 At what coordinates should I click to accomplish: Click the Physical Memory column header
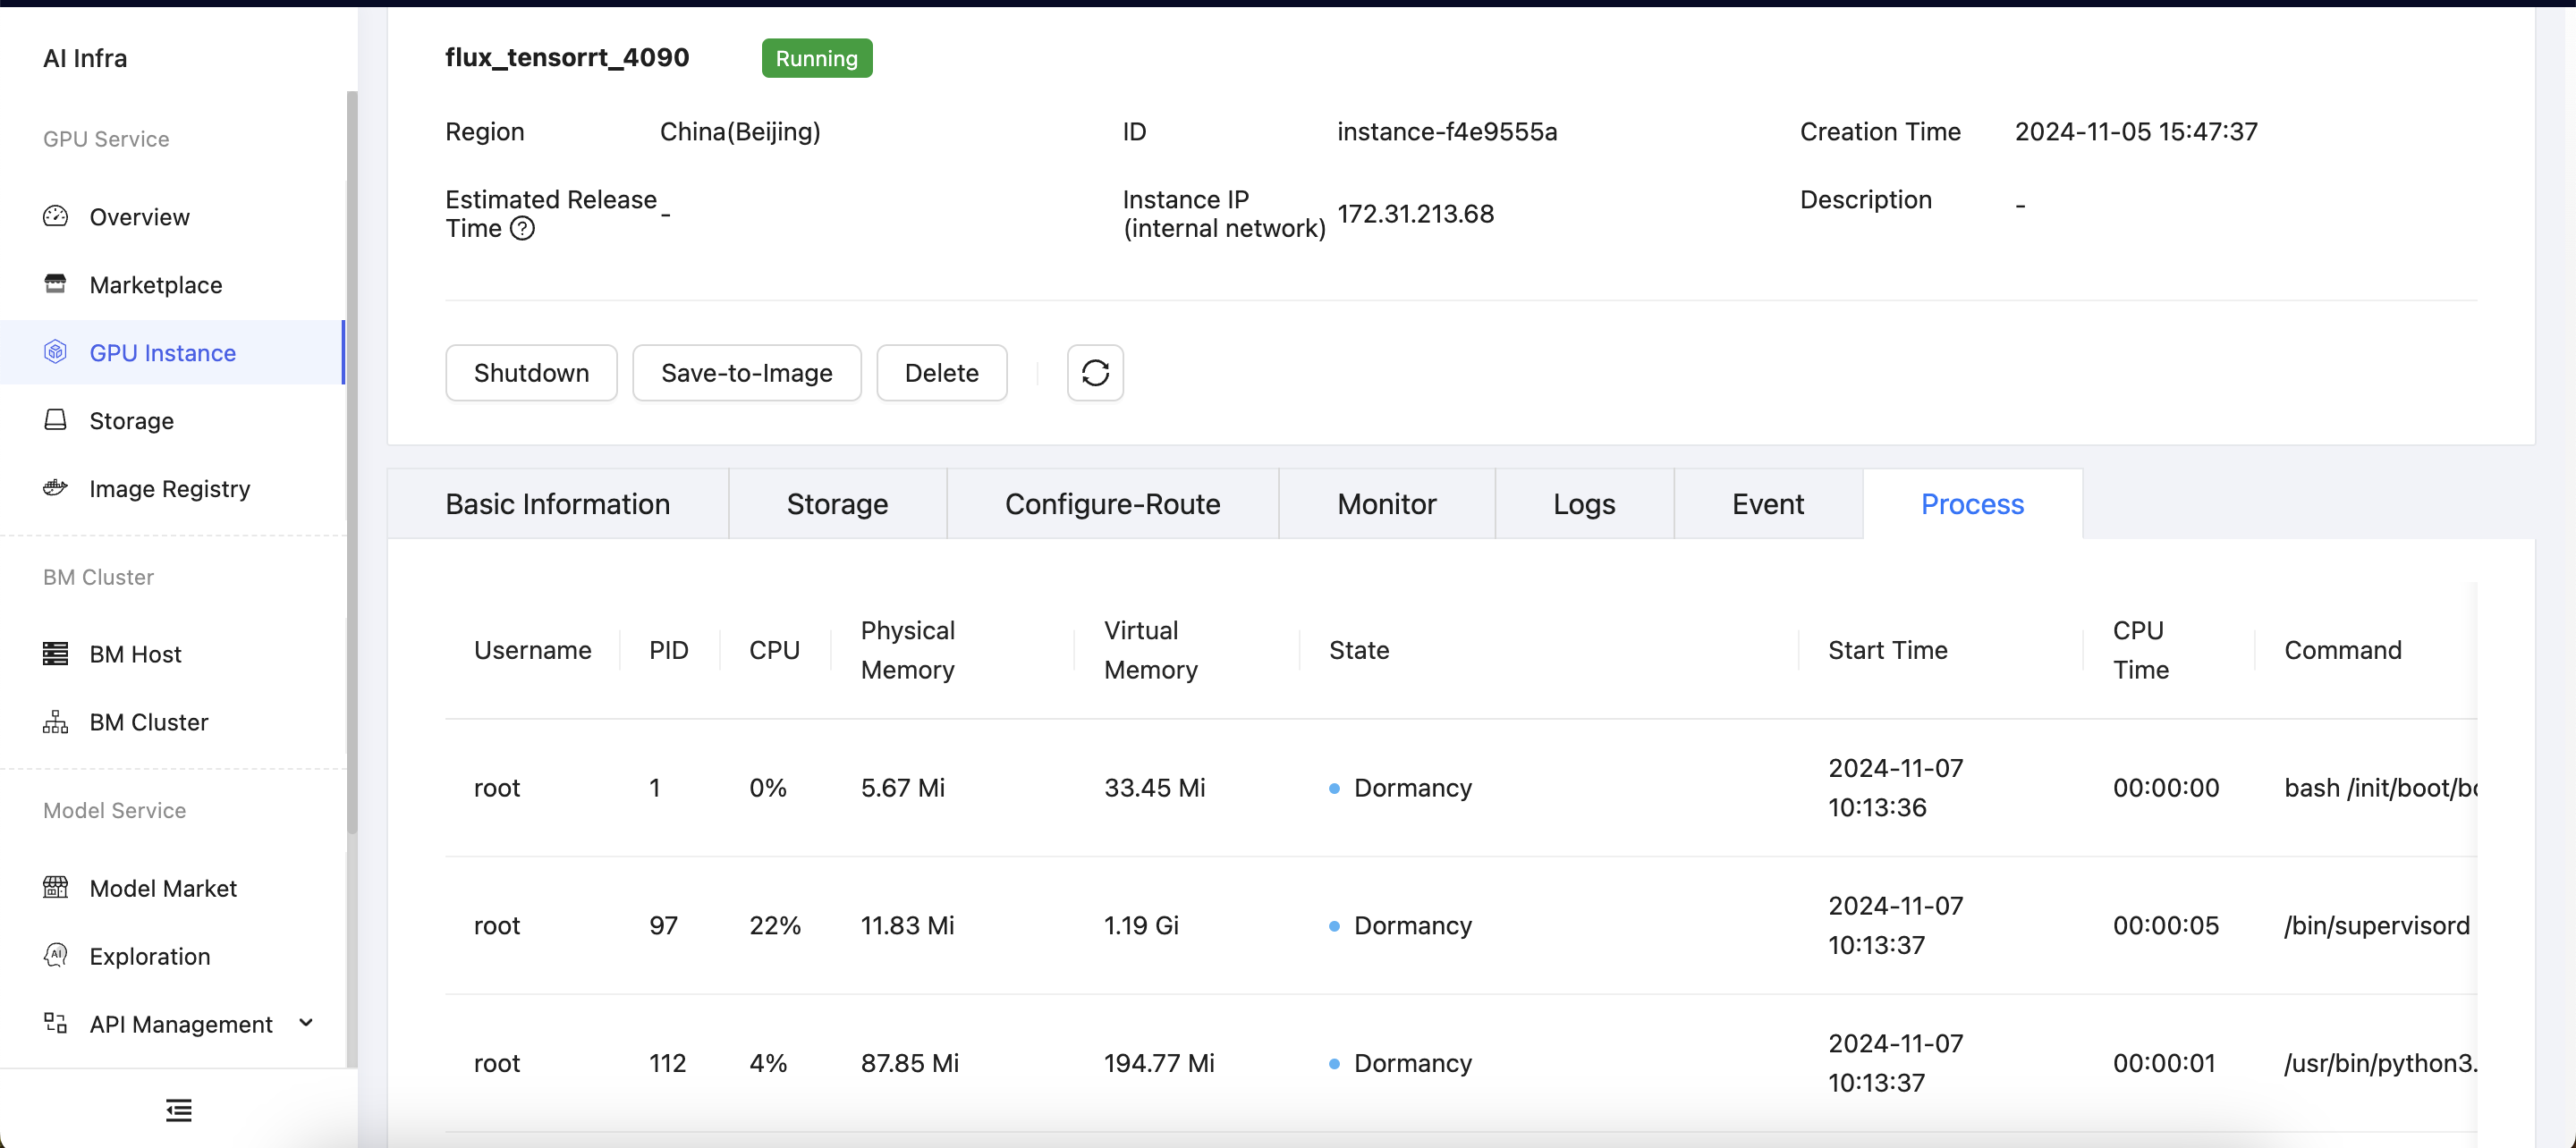pyautogui.click(x=907, y=650)
